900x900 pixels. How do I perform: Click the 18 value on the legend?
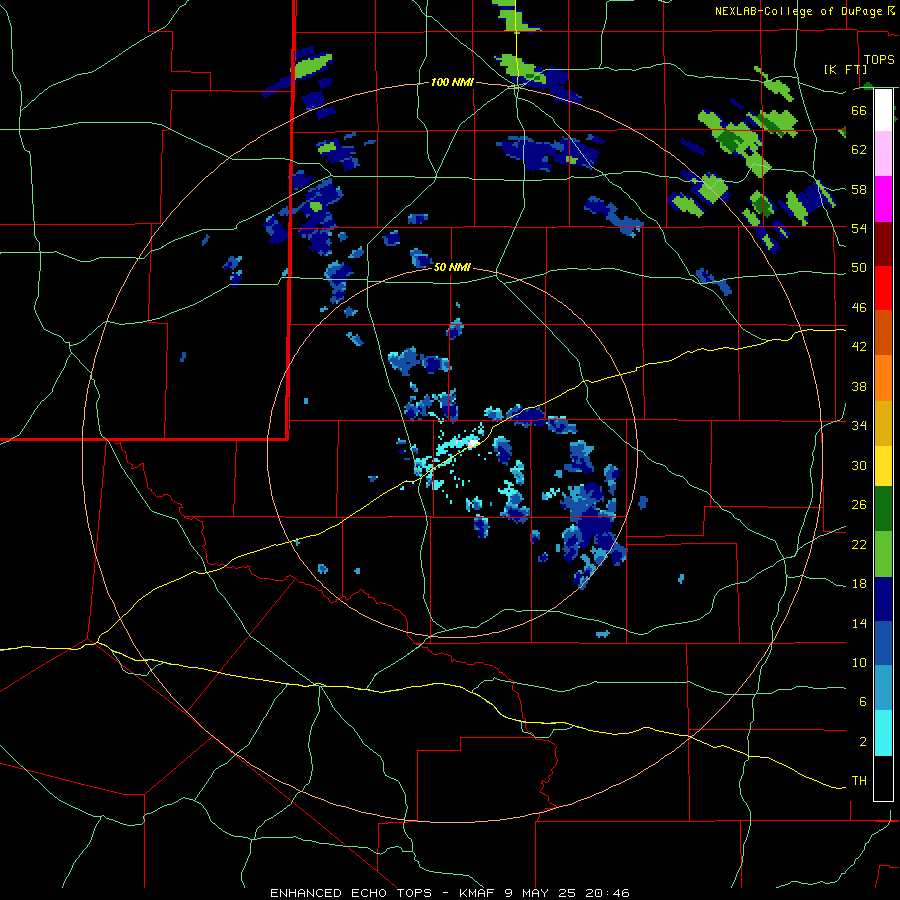pos(859,584)
